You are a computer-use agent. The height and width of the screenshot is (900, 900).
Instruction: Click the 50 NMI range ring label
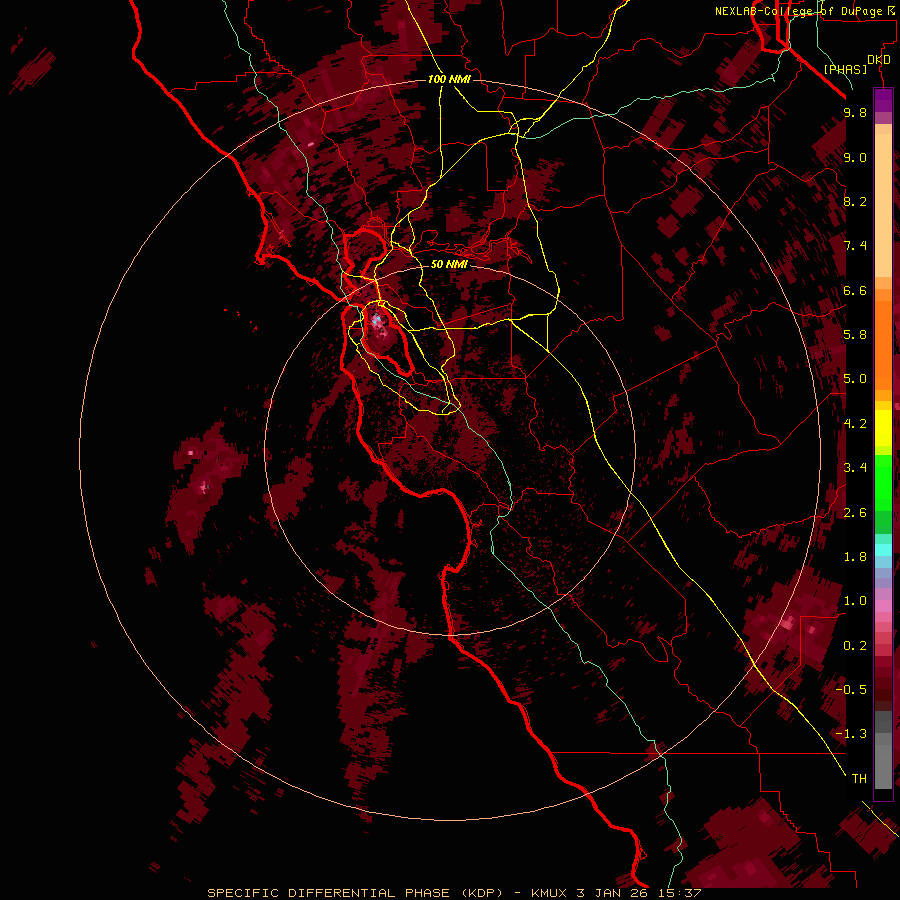[x=449, y=264]
